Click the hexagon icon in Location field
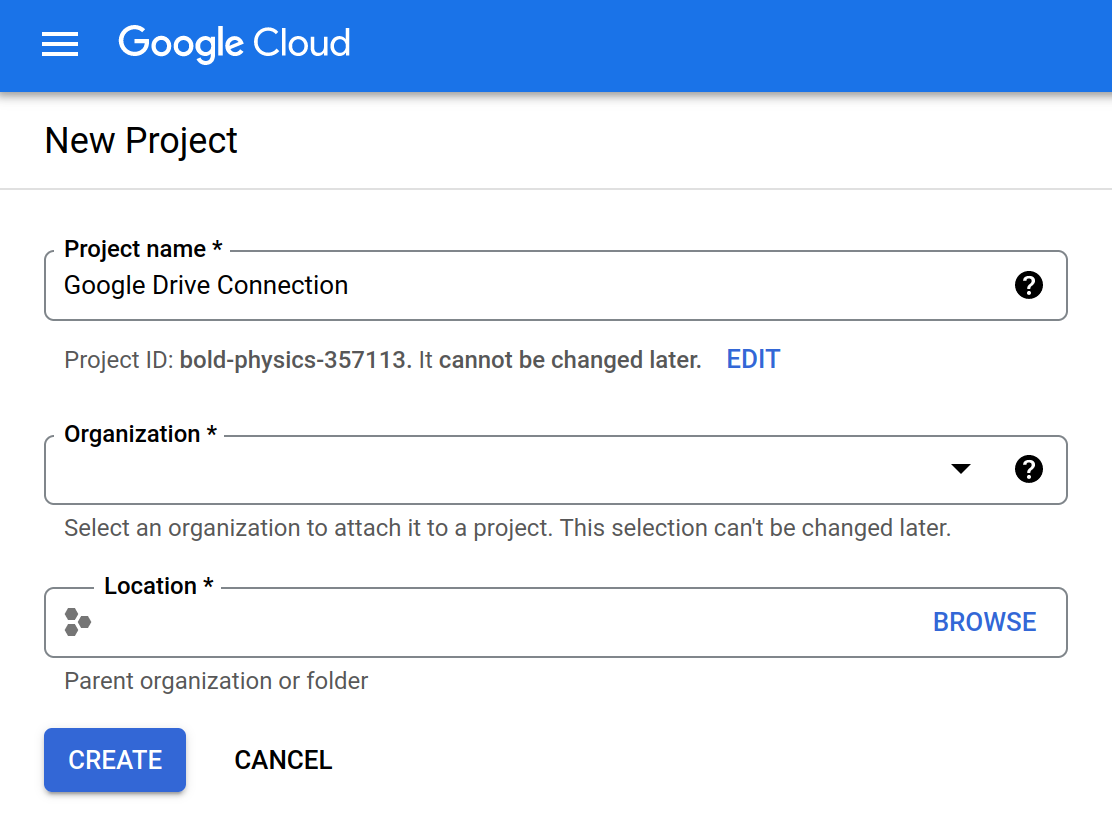1112x832 pixels. tap(77, 622)
